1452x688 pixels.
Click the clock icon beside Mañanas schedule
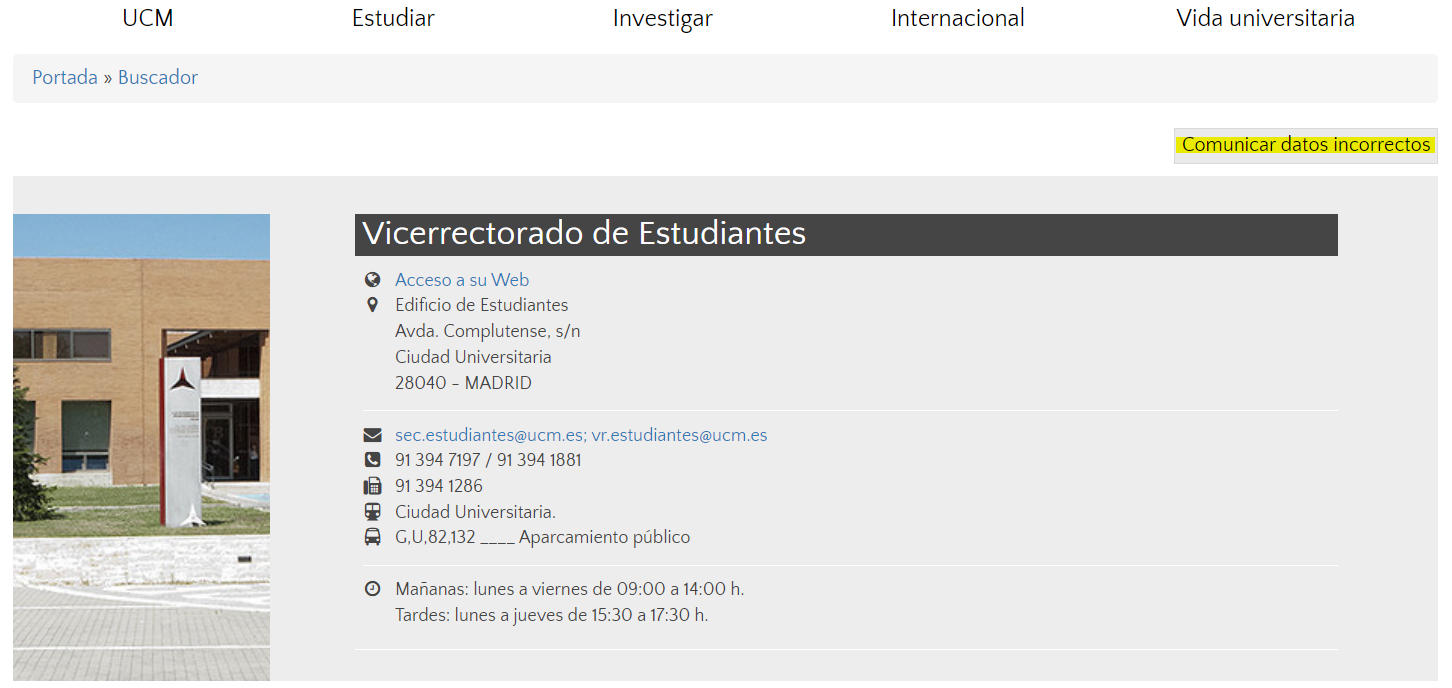click(373, 588)
